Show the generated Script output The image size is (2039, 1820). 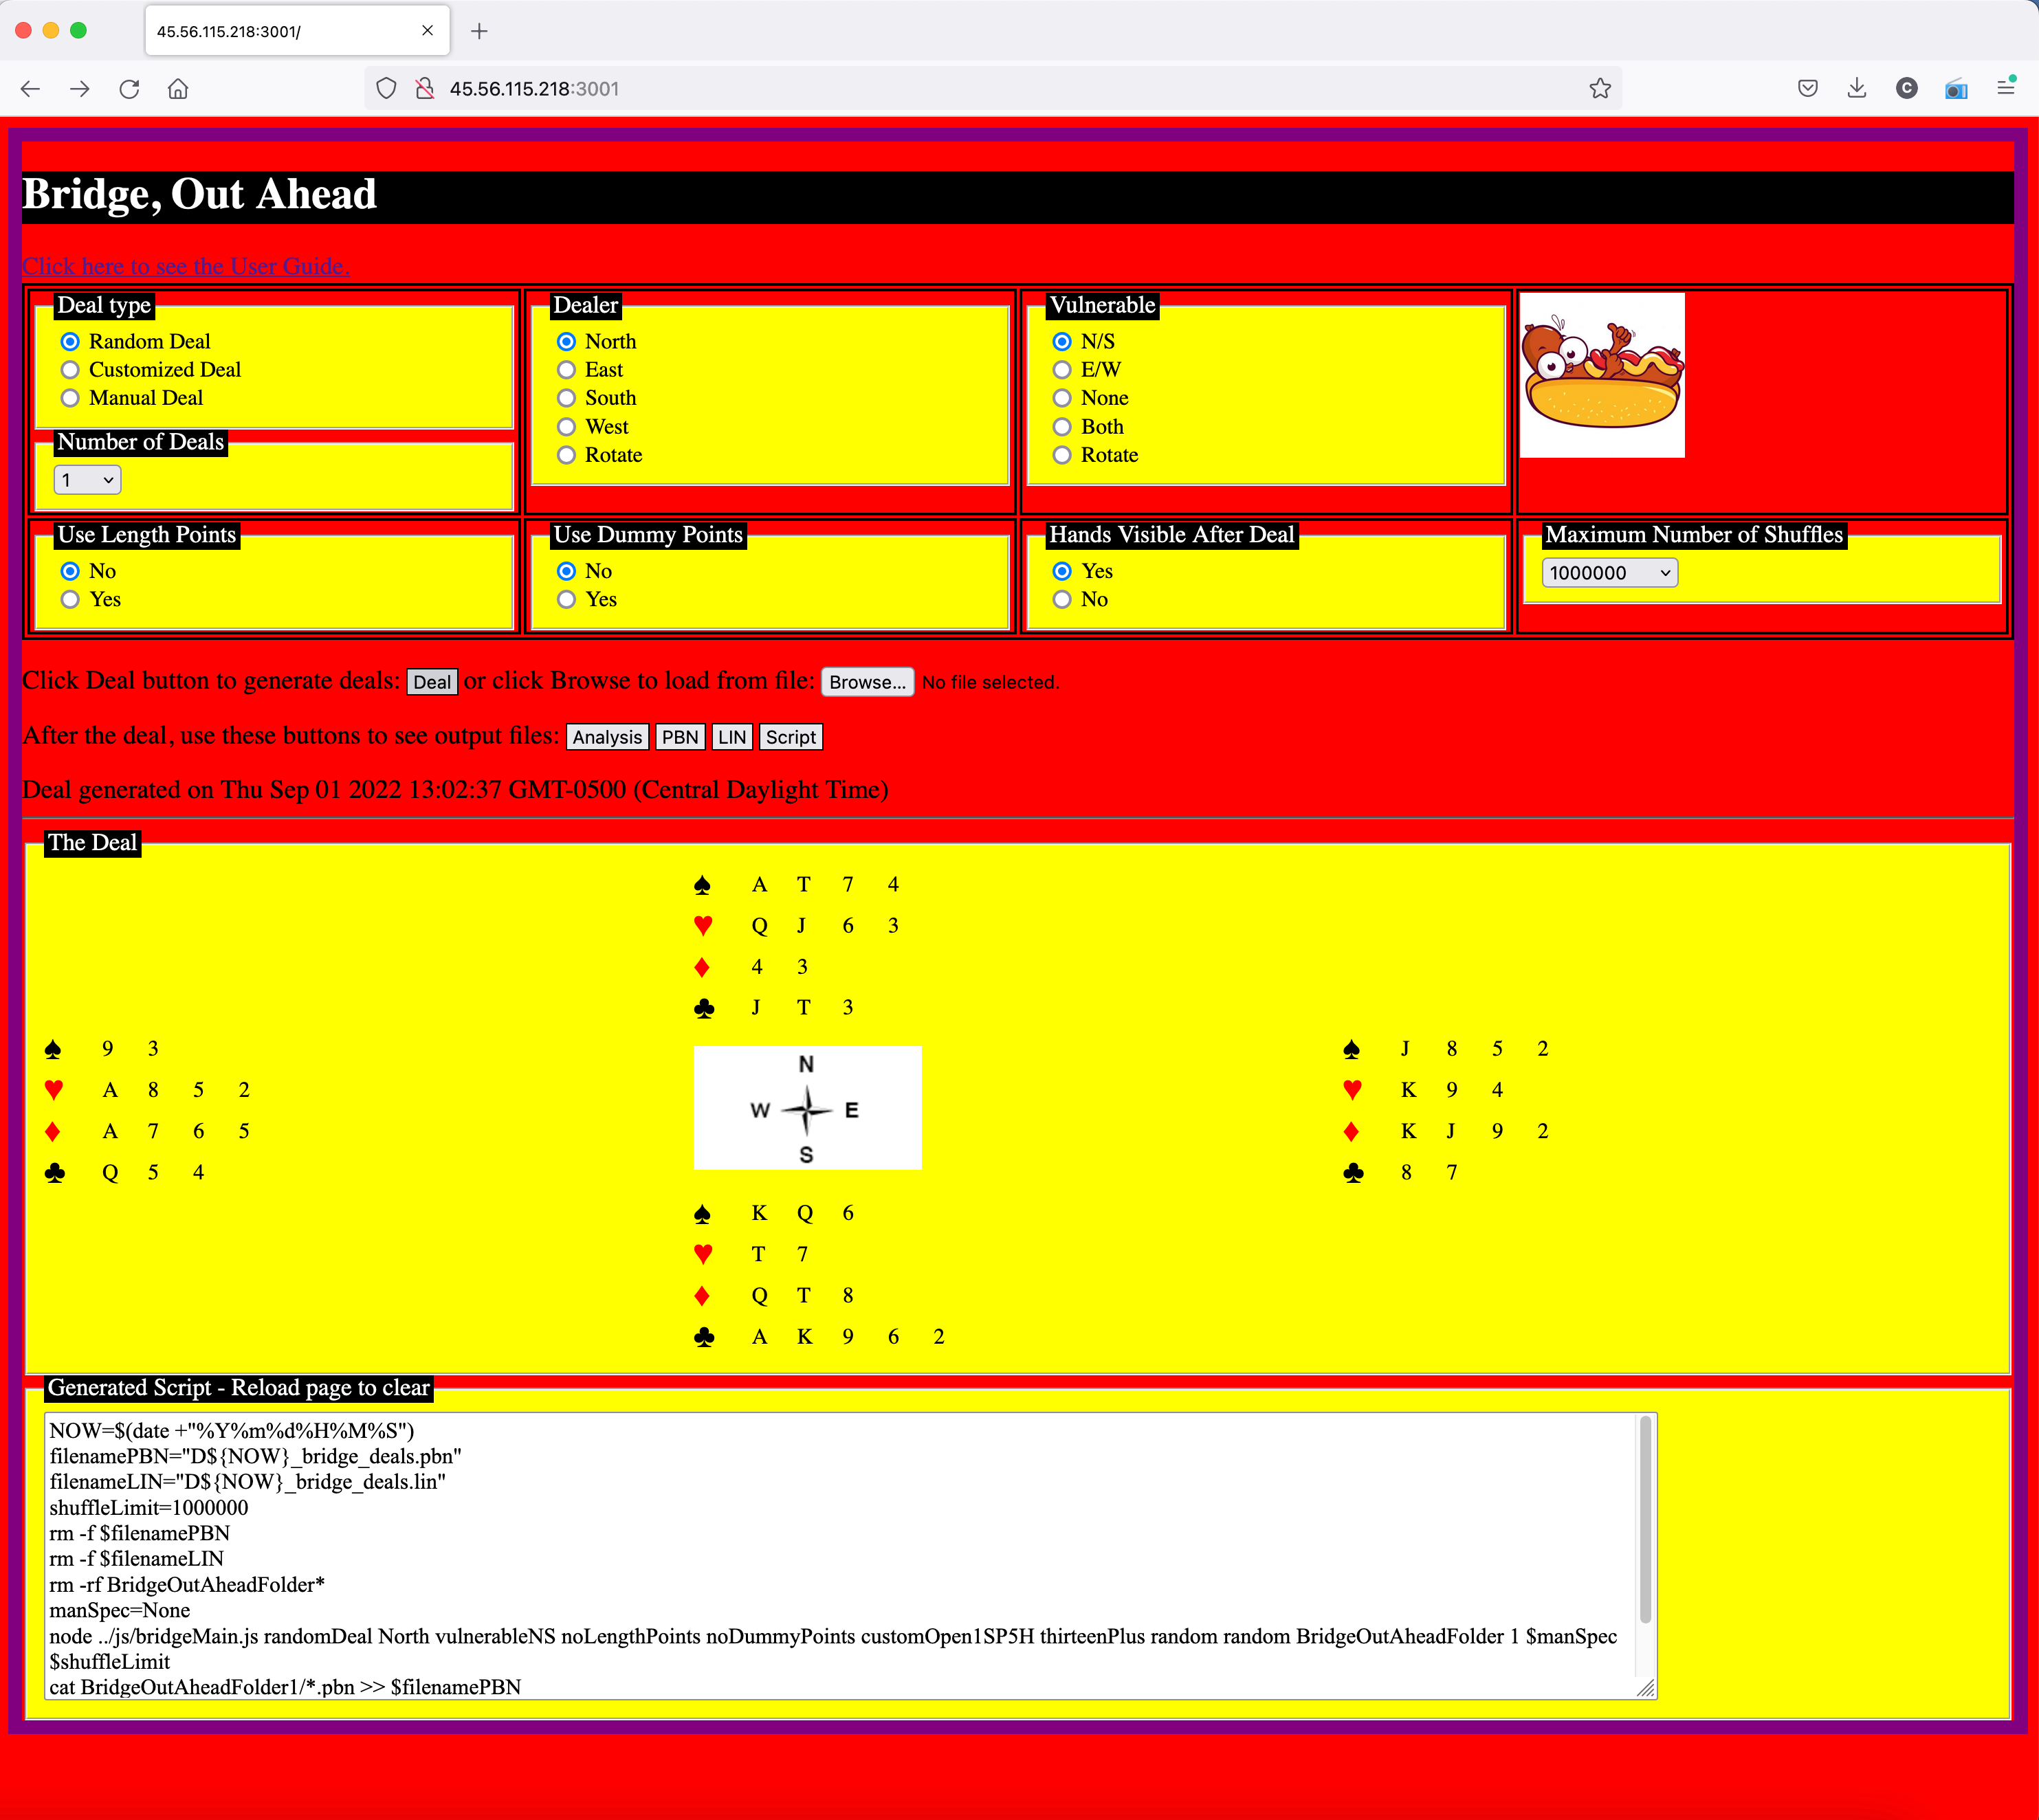791,737
